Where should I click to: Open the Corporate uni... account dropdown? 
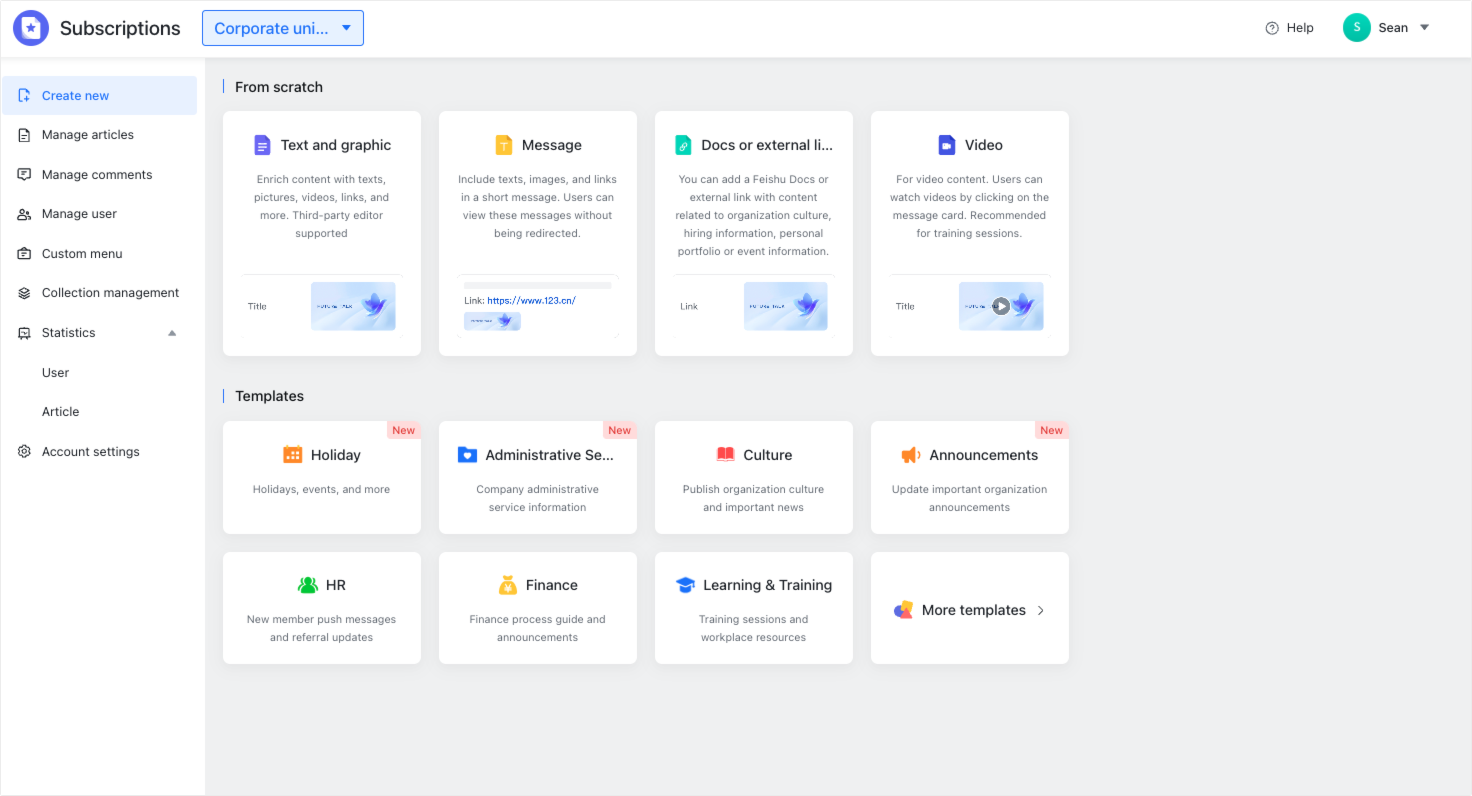(x=283, y=28)
